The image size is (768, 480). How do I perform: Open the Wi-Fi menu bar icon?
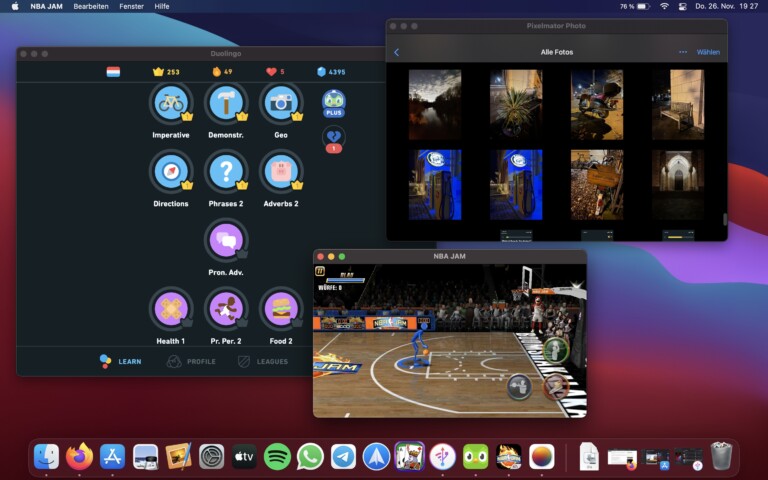coord(664,6)
